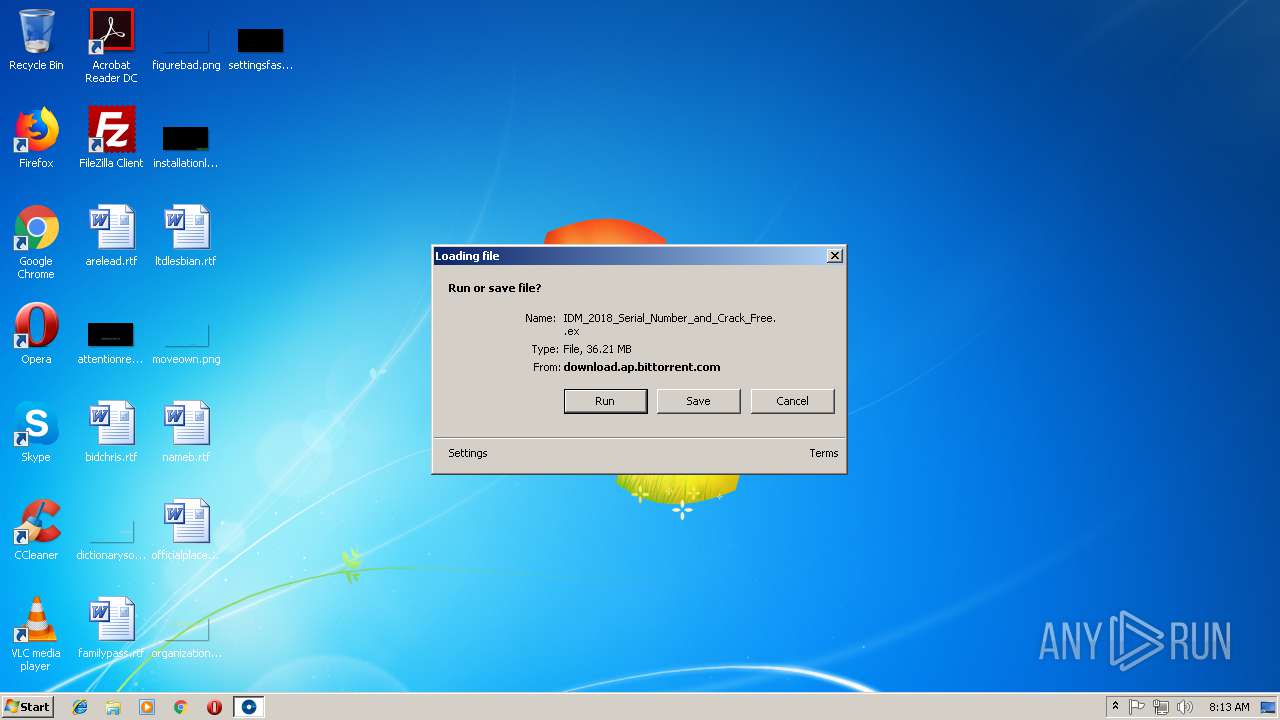The height and width of the screenshot is (720, 1280).
Task: Select the installationl... desktop file
Action: coord(186,148)
